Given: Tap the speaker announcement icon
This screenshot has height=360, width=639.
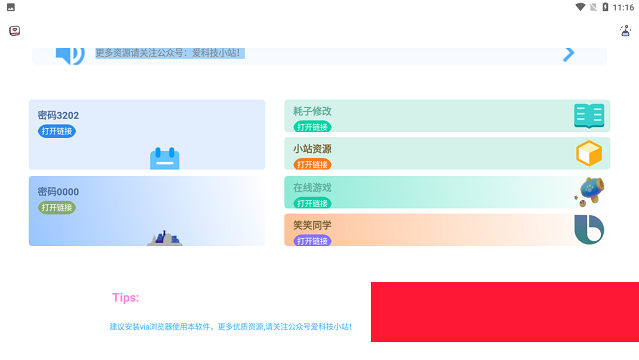Looking at the screenshot, I should coord(70,55).
